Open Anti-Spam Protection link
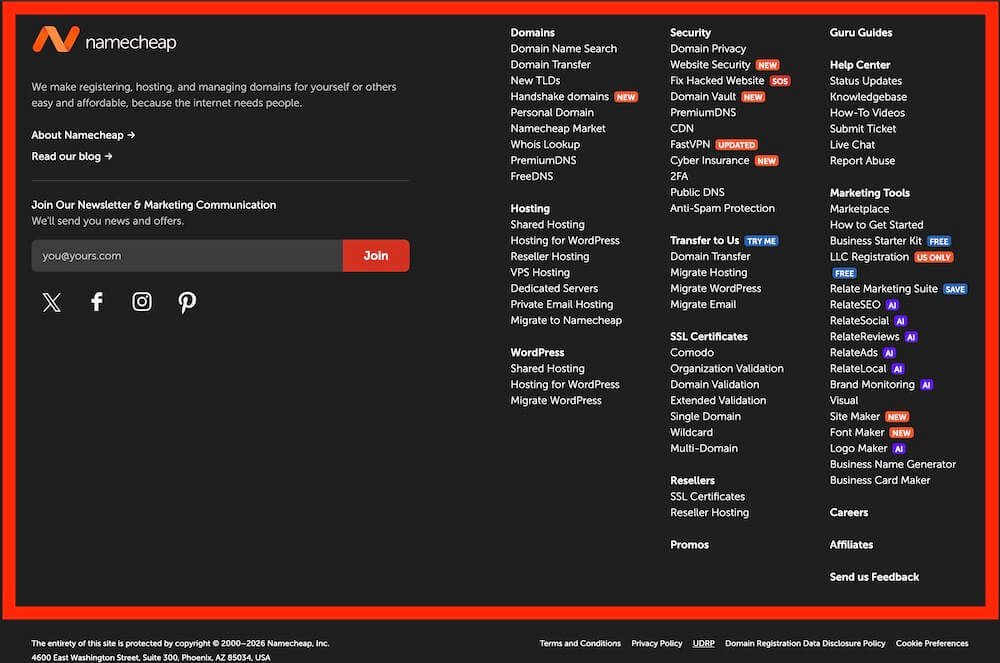Viewport: 1000px width, 663px height. point(722,208)
